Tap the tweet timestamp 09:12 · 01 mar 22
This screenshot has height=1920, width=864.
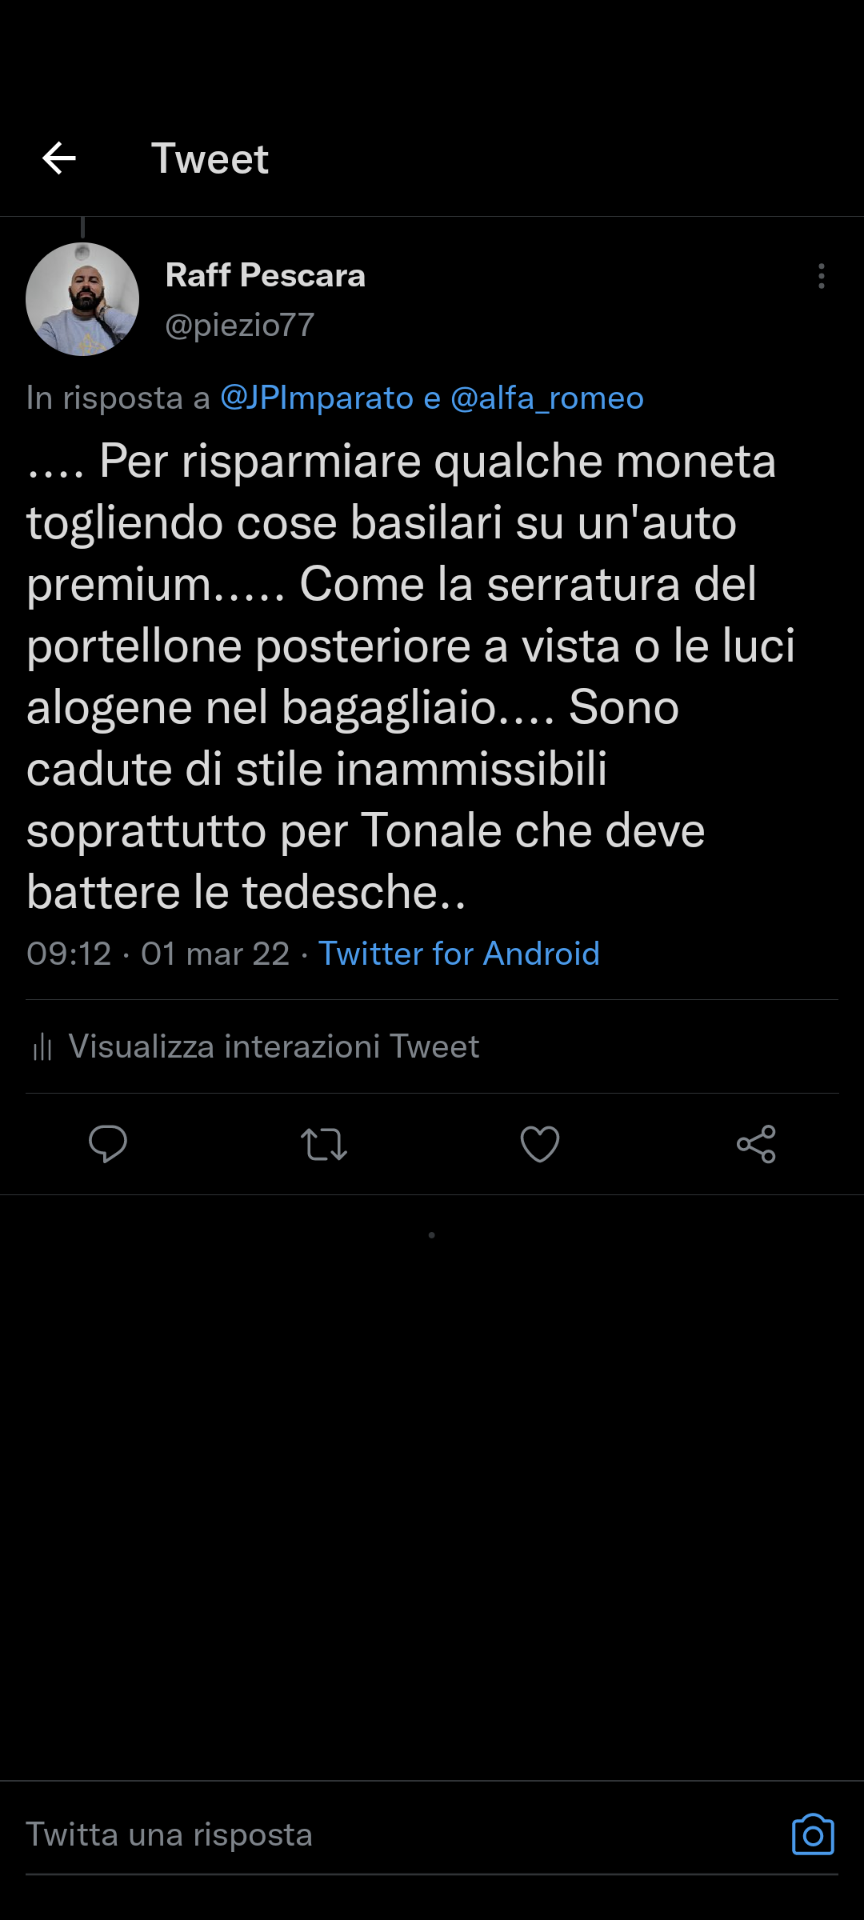(158, 954)
